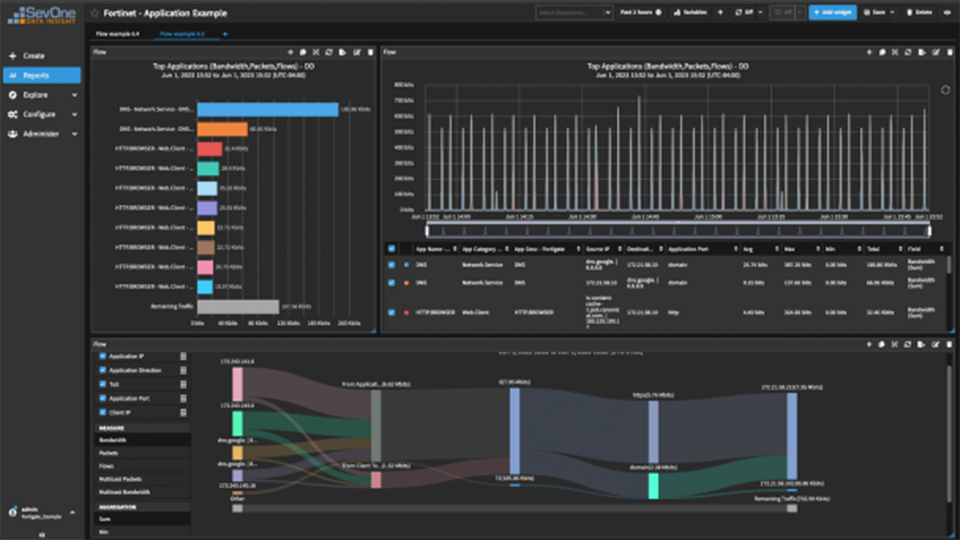
Task: Expand the admin user menu chevron
Action: (72, 512)
